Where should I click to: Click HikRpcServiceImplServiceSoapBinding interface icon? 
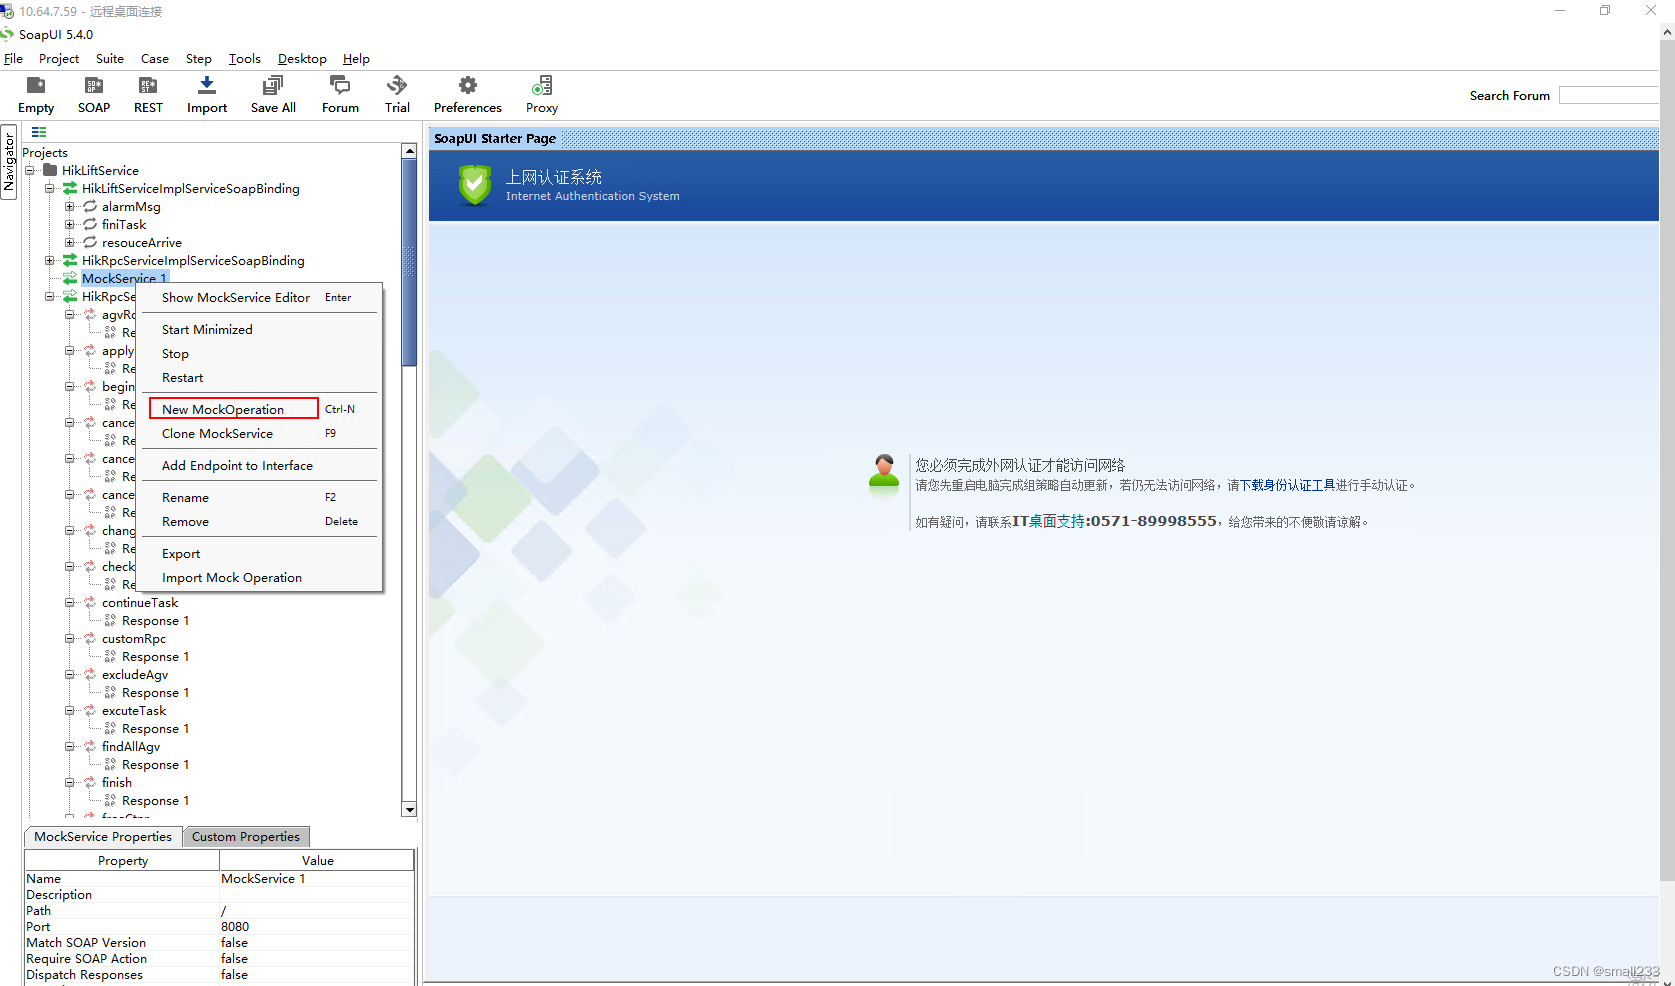[70, 260]
